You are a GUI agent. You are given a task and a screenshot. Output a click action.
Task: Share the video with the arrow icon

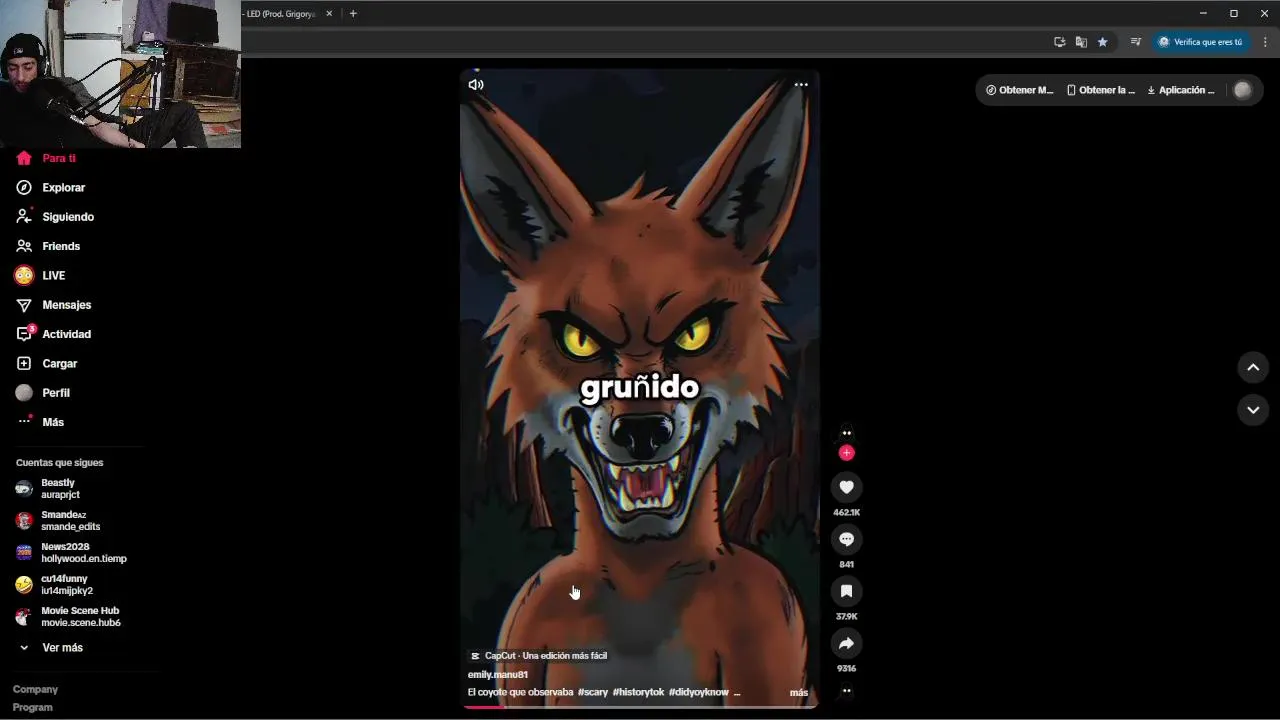click(846, 643)
